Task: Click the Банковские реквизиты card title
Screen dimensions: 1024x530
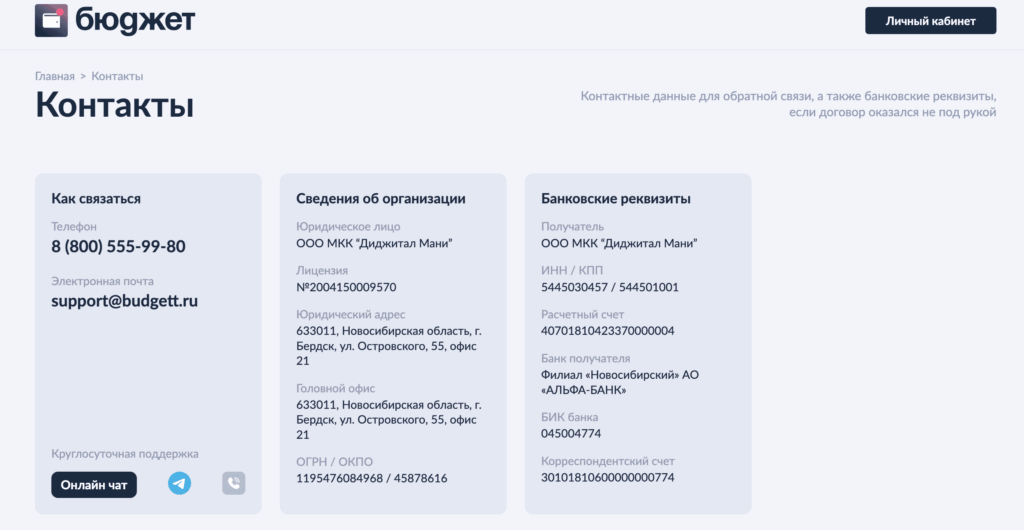Action: 615,199
